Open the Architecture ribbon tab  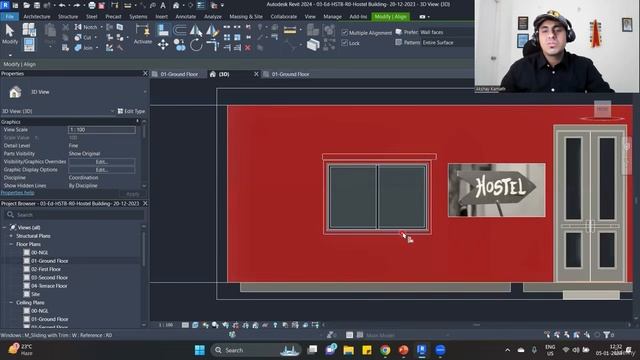click(37, 17)
